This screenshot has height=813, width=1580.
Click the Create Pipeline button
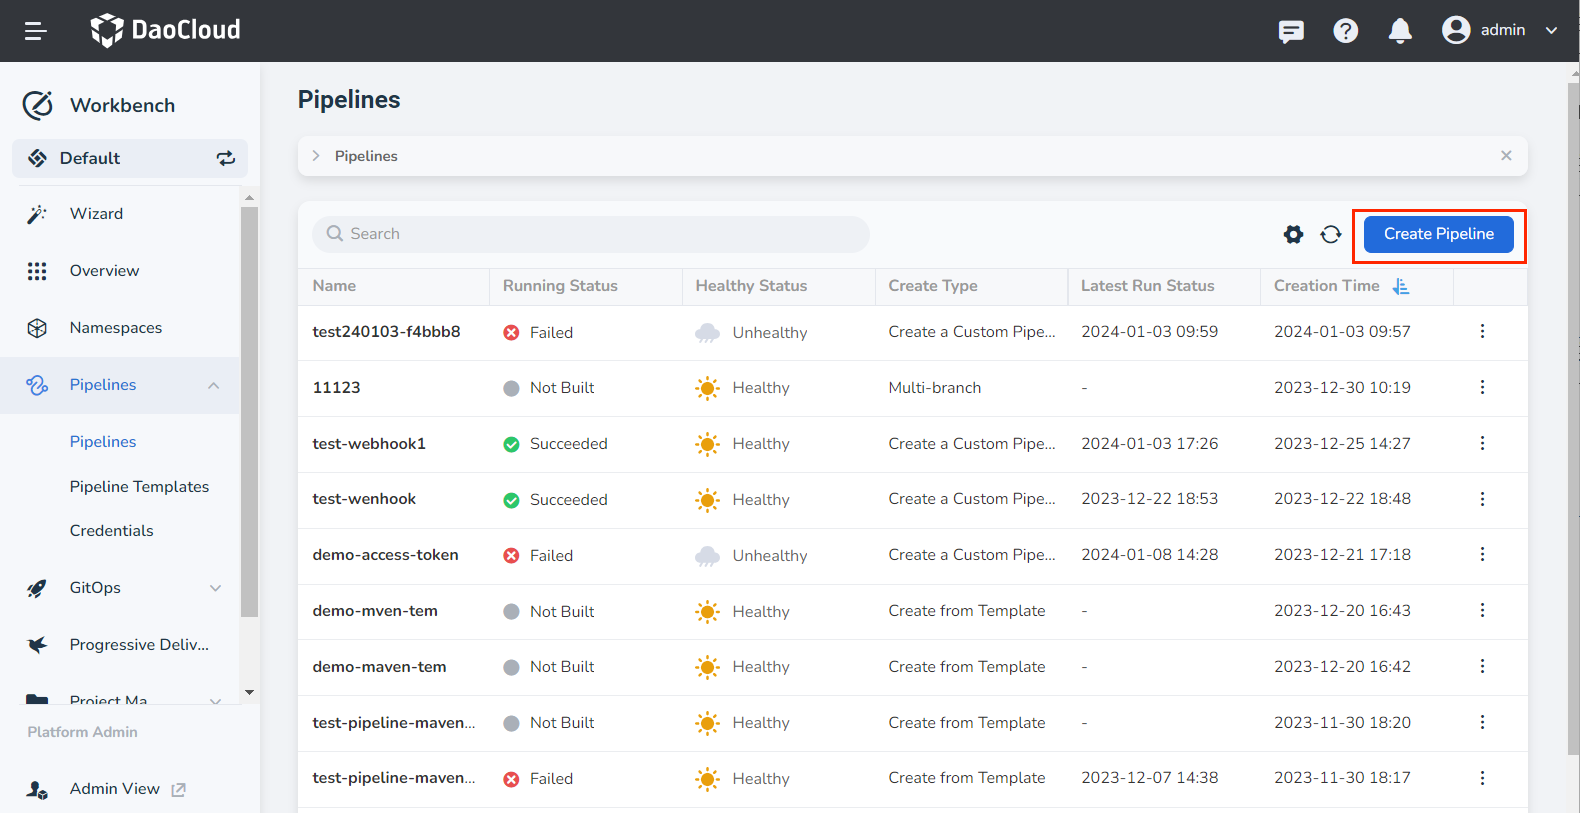tap(1438, 234)
